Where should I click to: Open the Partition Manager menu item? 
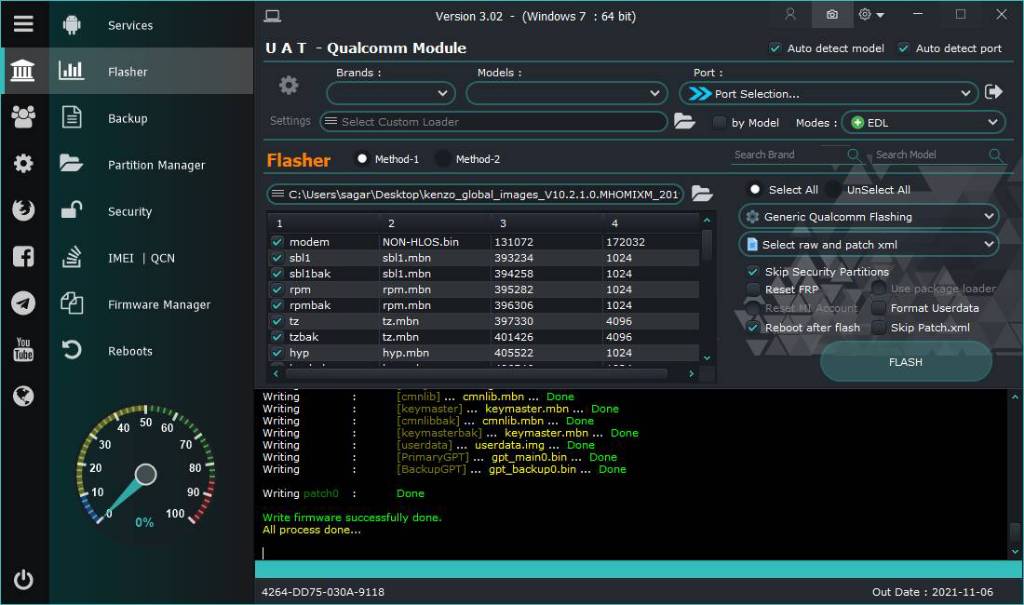156,165
